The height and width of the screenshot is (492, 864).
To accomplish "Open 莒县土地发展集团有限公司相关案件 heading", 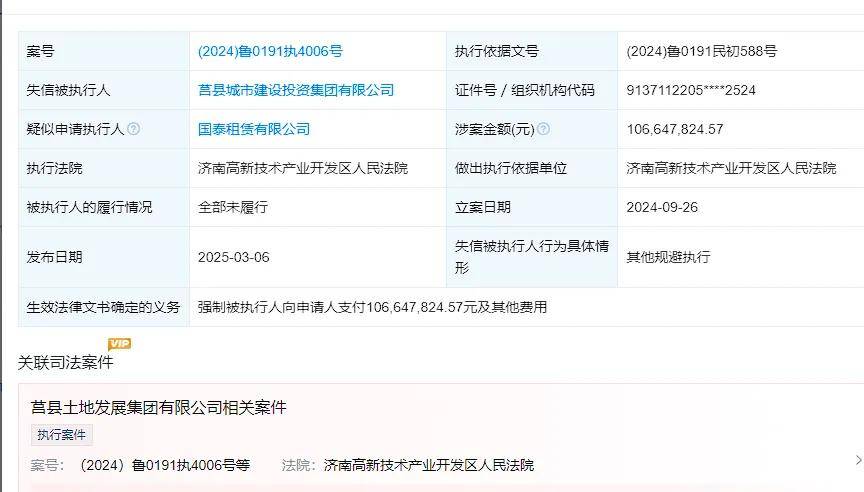I will coord(159,407).
